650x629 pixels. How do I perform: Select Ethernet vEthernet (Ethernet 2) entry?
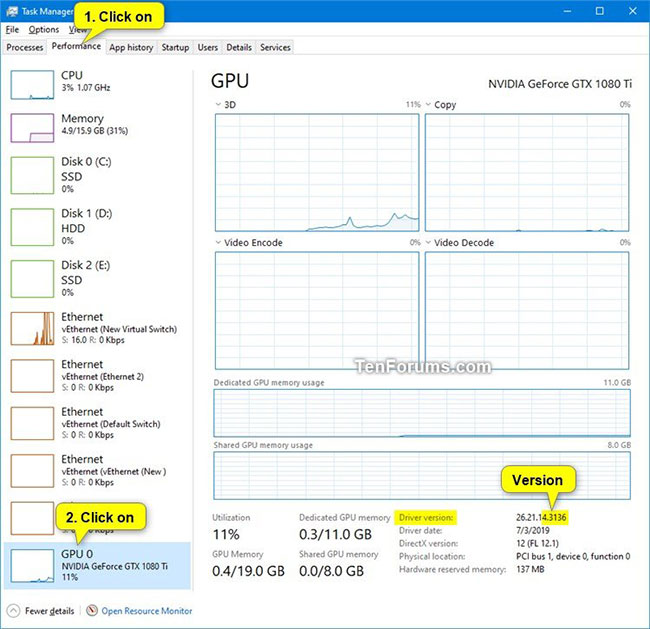tap(97, 376)
